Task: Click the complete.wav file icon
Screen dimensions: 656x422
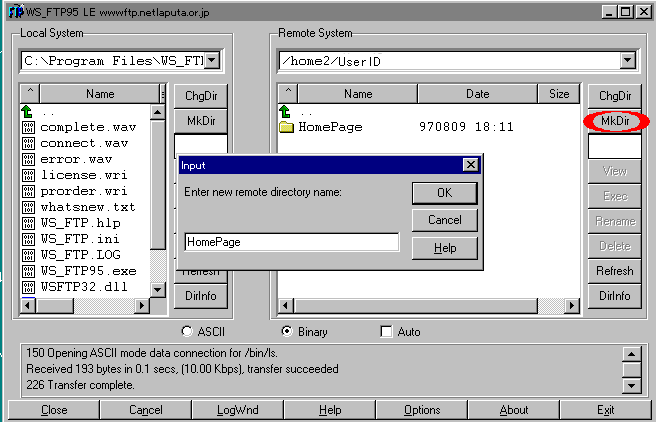Action: click(28, 127)
